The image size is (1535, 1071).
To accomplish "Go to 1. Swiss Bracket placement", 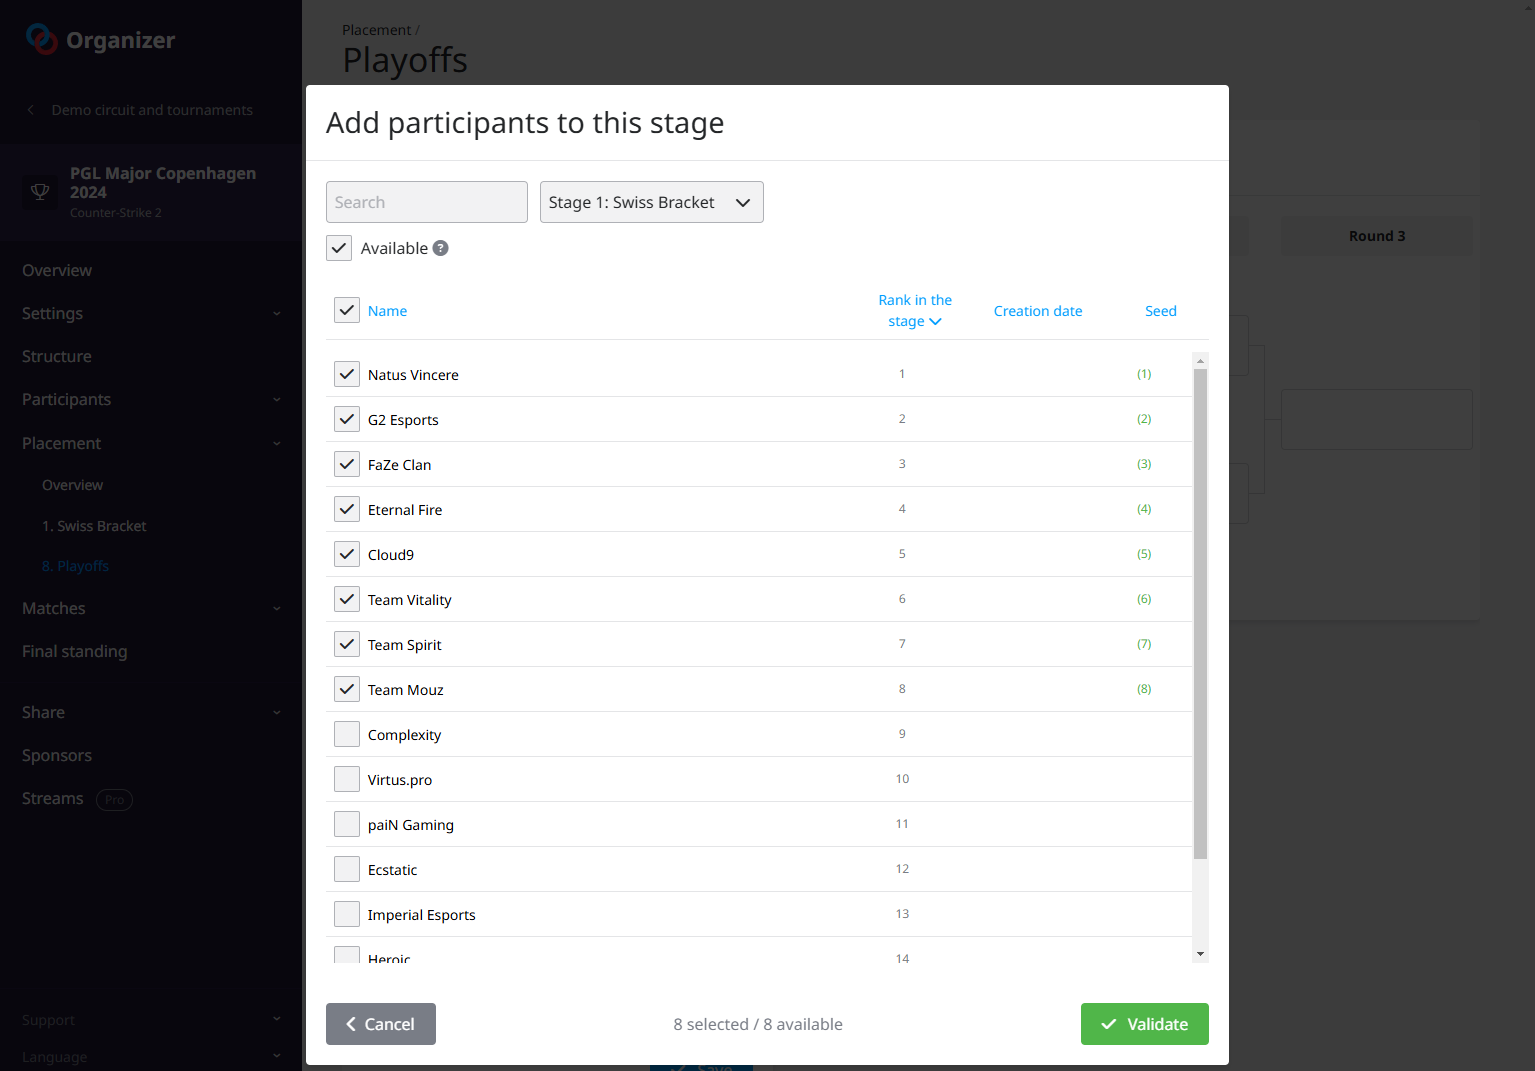I will pos(94,526).
